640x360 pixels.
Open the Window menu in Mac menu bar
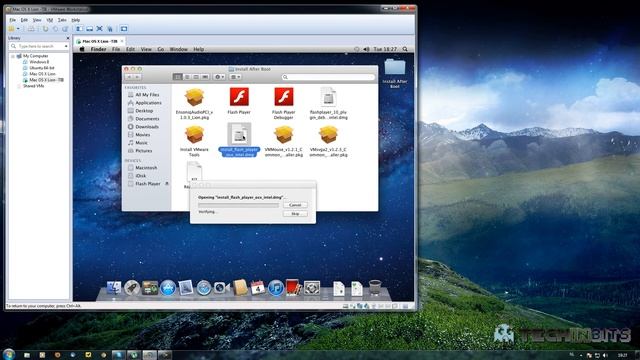pyautogui.click(x=178, y=49)
